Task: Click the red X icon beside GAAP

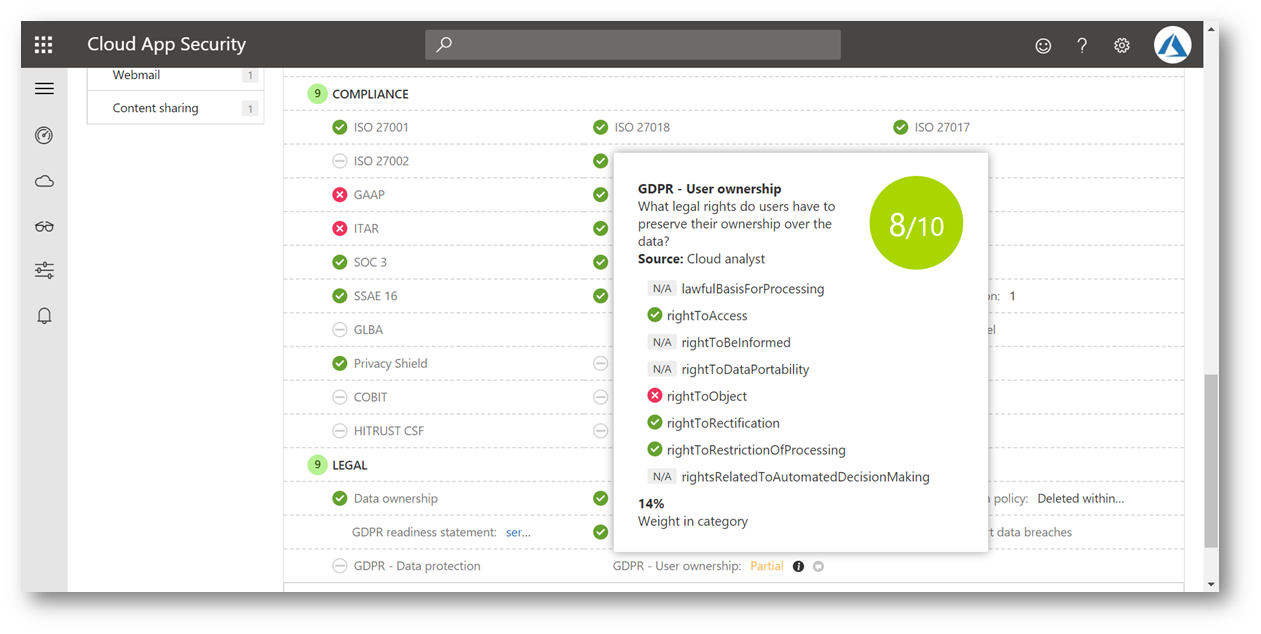Action: [340, 195]
